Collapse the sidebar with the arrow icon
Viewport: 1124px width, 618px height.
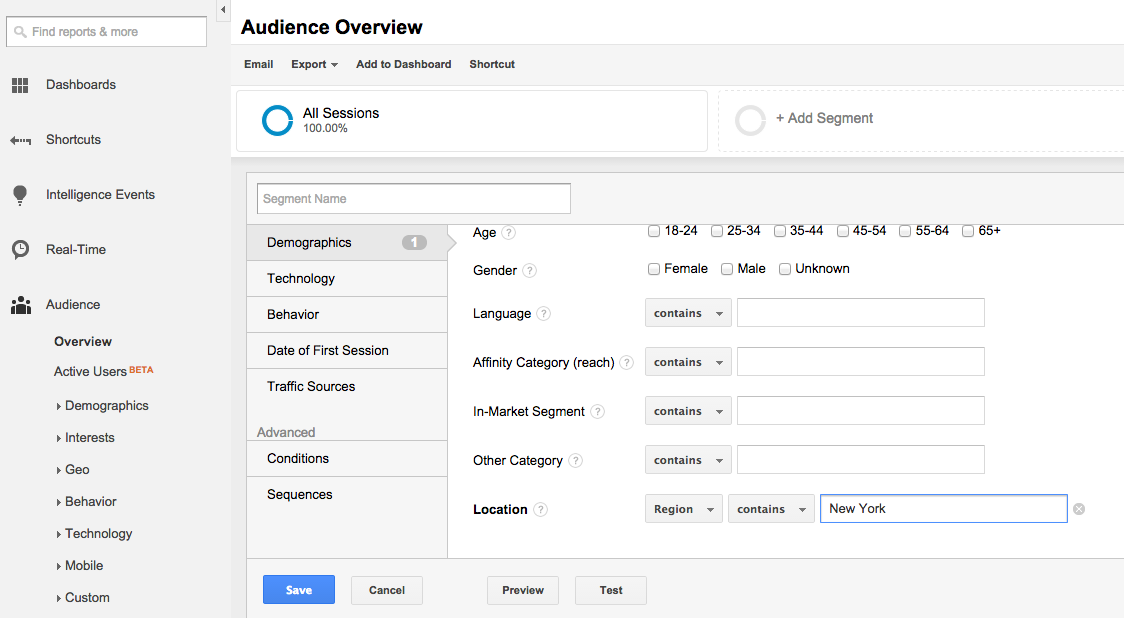point(222,9)
